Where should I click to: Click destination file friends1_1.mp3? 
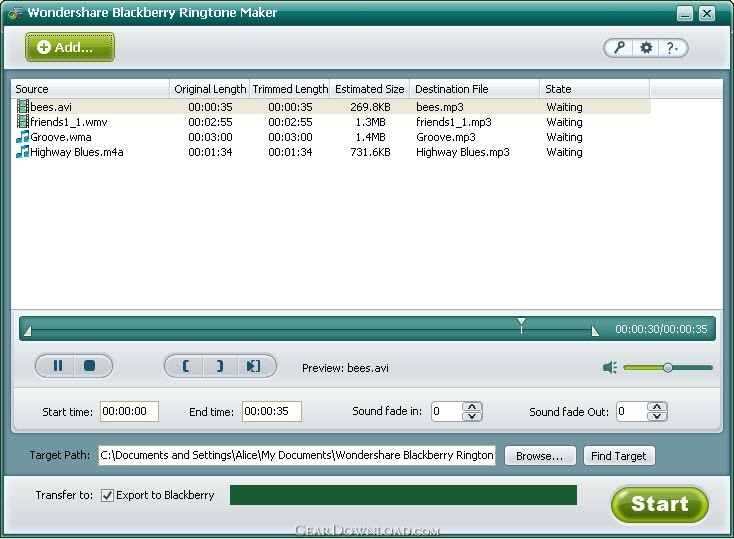[454, 122]
